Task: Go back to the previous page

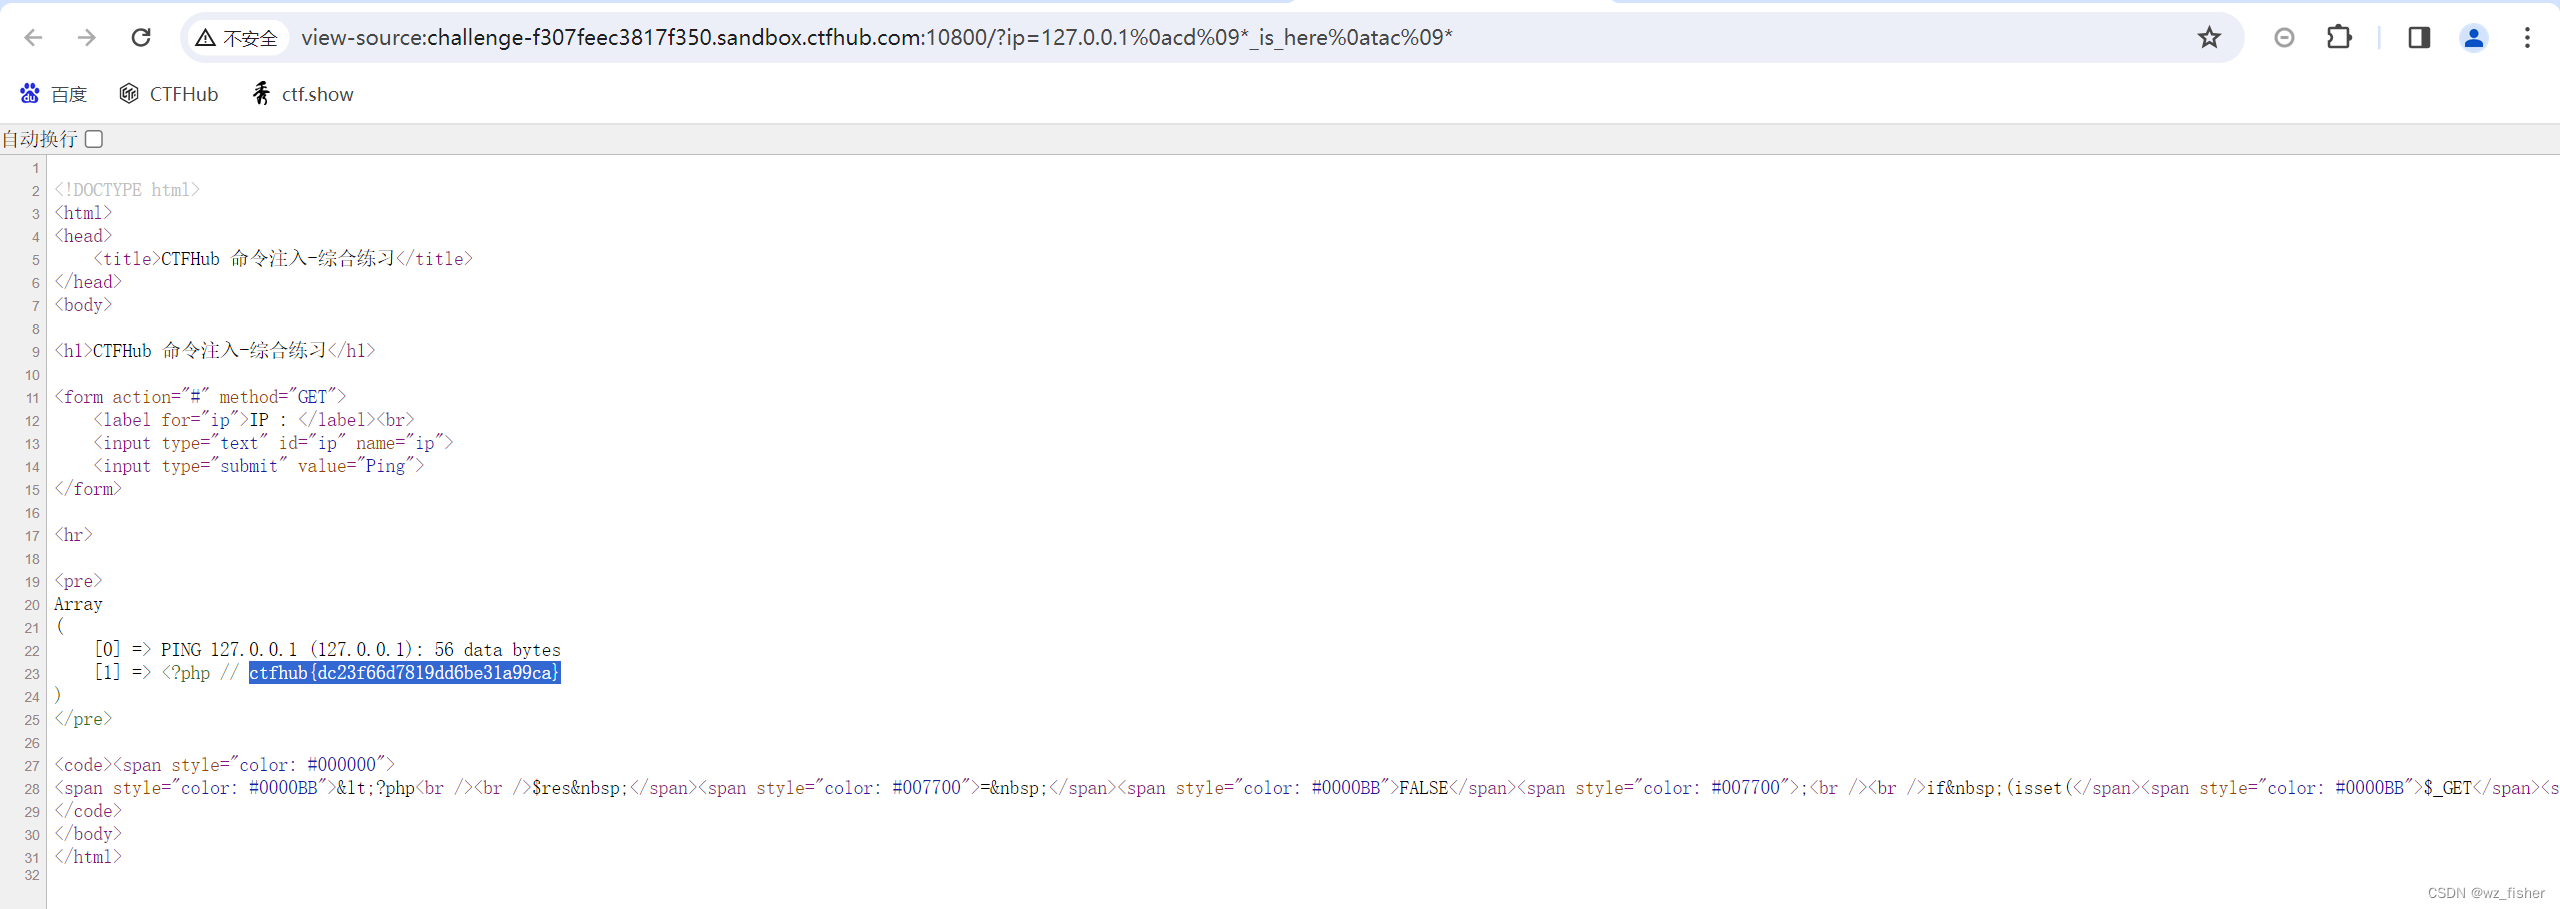Action: (x=33, y=38)
